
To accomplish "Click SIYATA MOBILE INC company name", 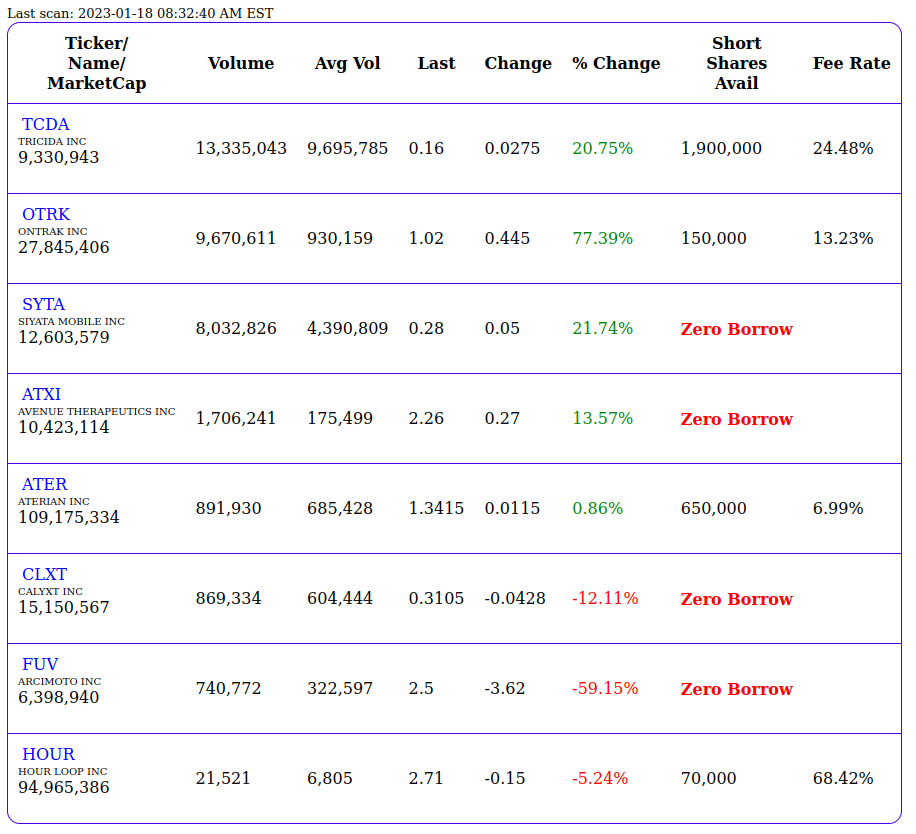I will tap(71, 321).
